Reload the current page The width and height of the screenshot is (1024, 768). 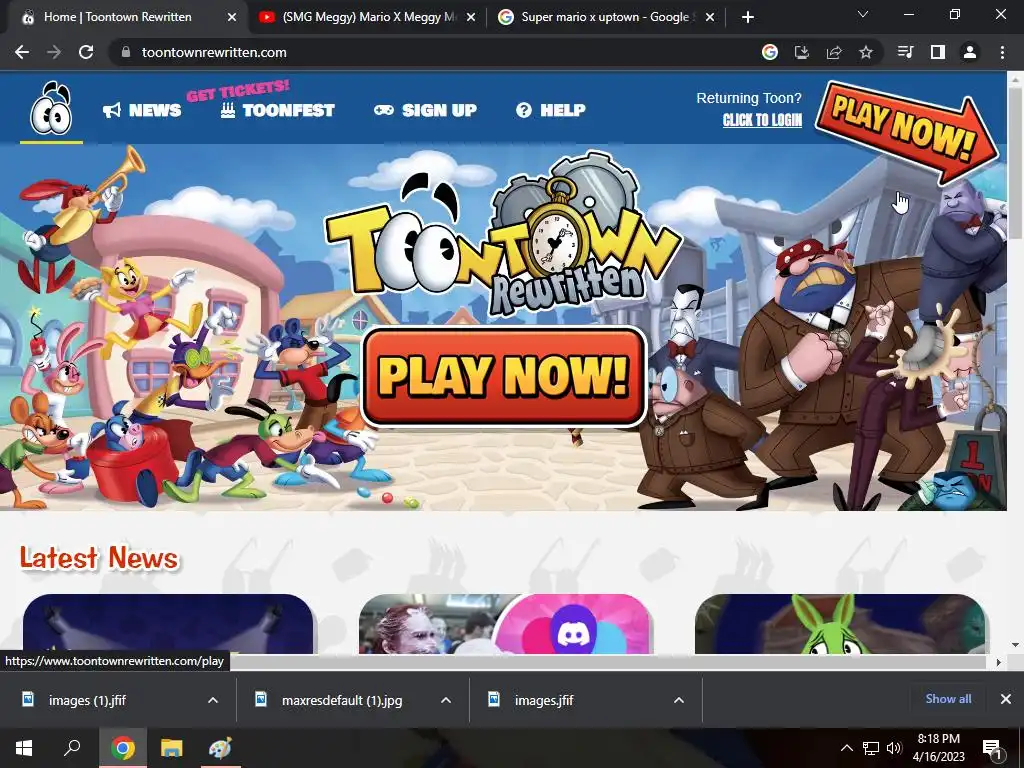86,52
